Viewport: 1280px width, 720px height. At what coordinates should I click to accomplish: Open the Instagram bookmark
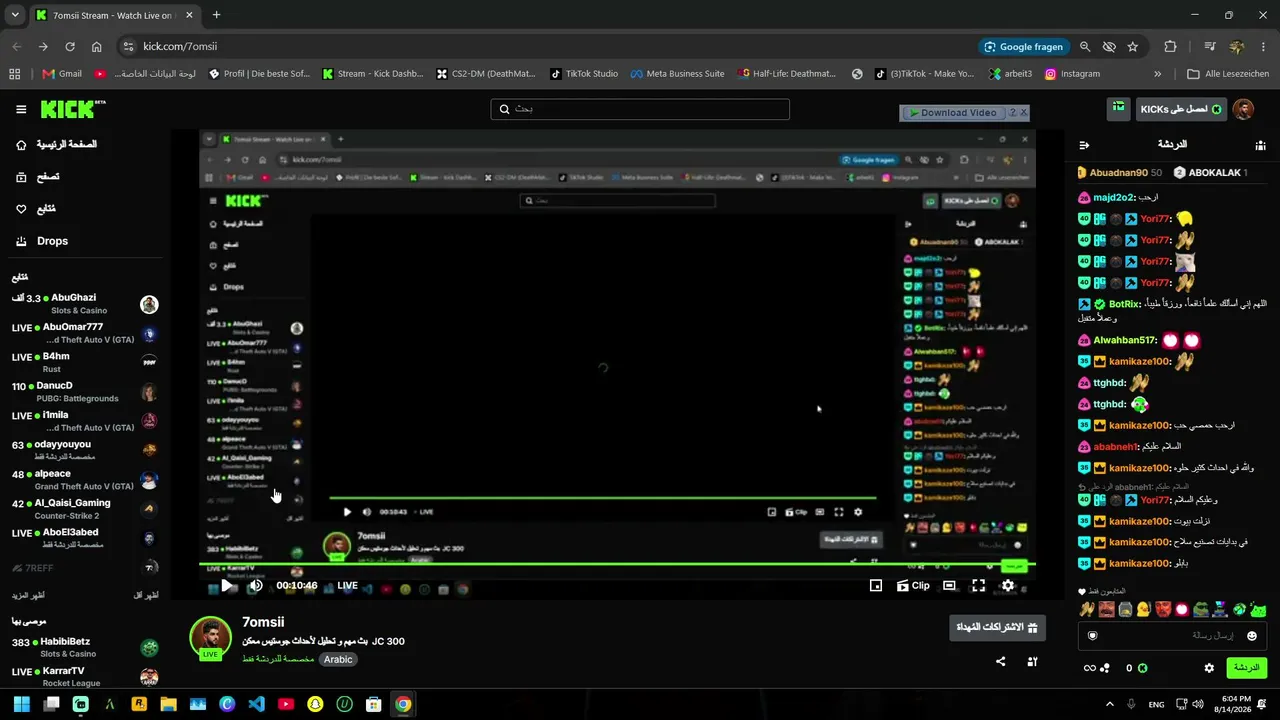click(1073, 74)
